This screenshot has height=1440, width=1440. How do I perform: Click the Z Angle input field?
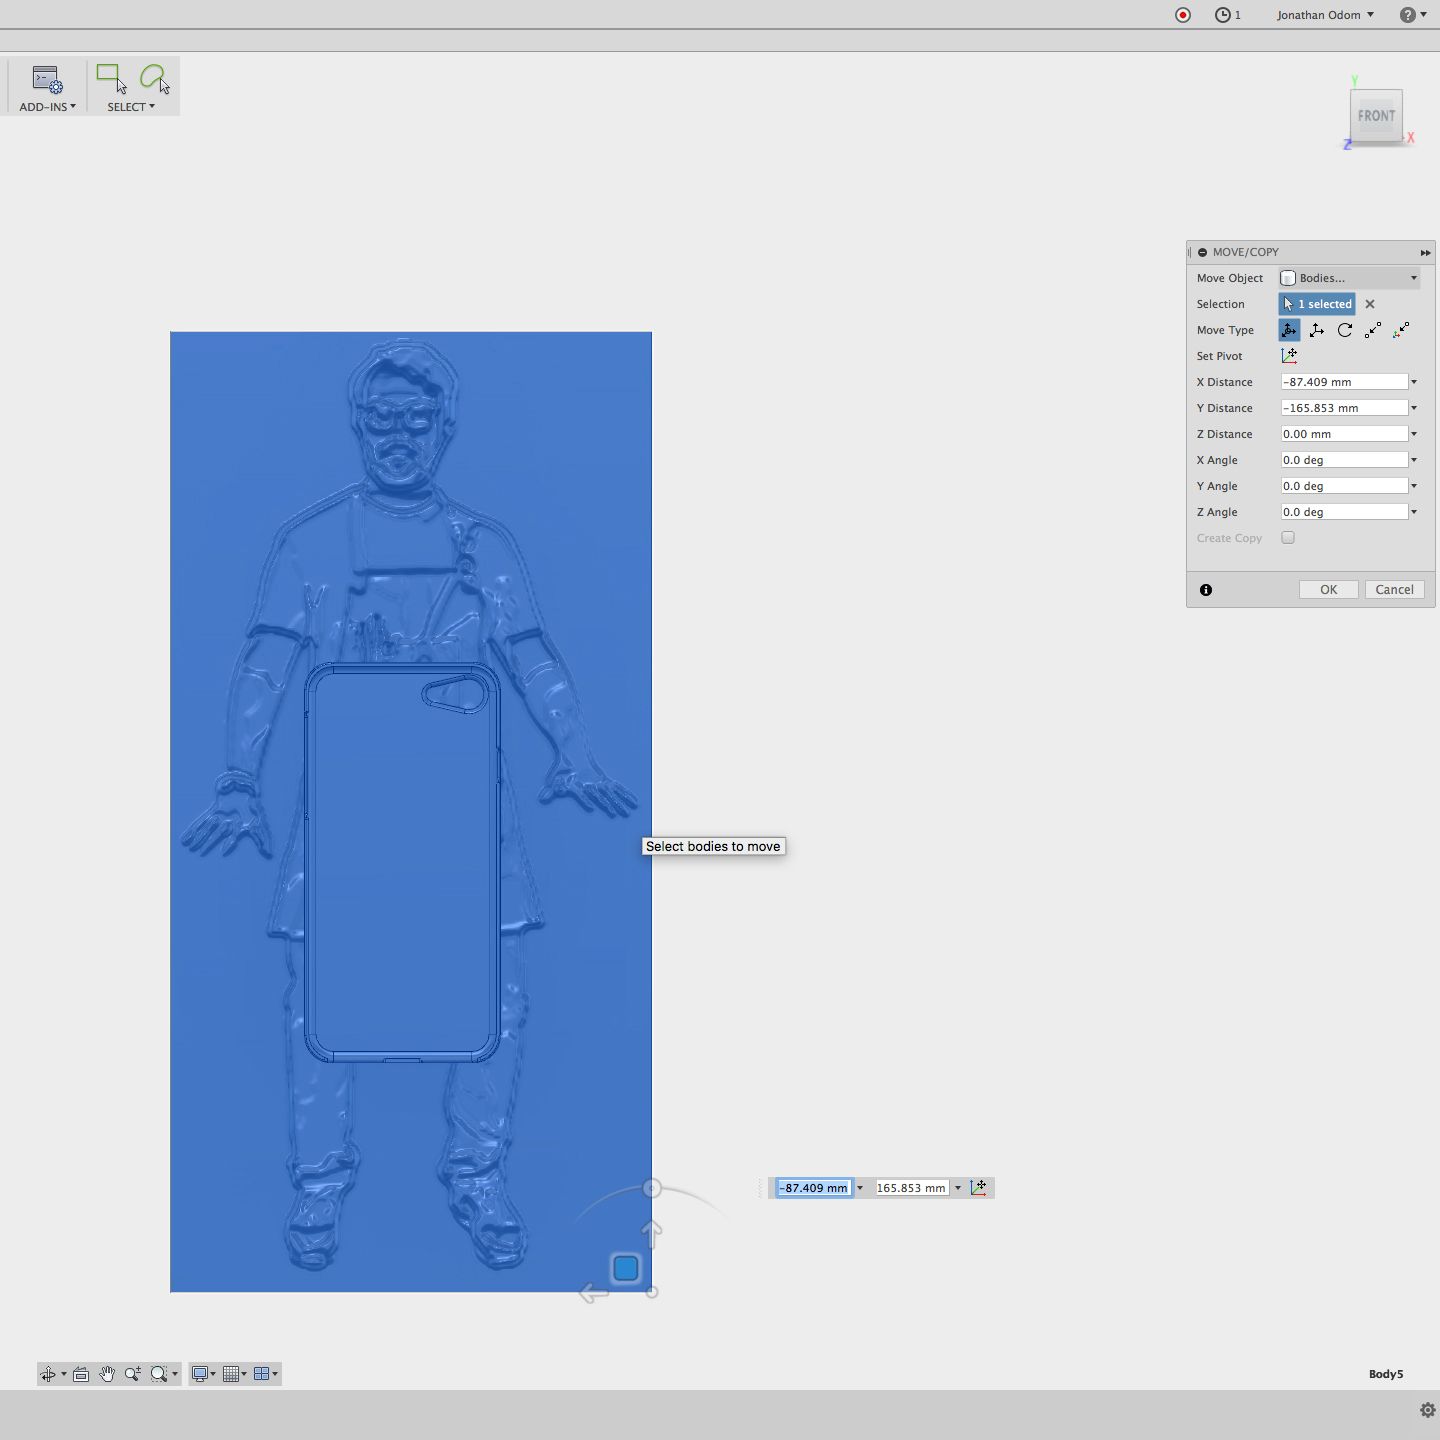pyautogui.click(x=1344, y=512)
